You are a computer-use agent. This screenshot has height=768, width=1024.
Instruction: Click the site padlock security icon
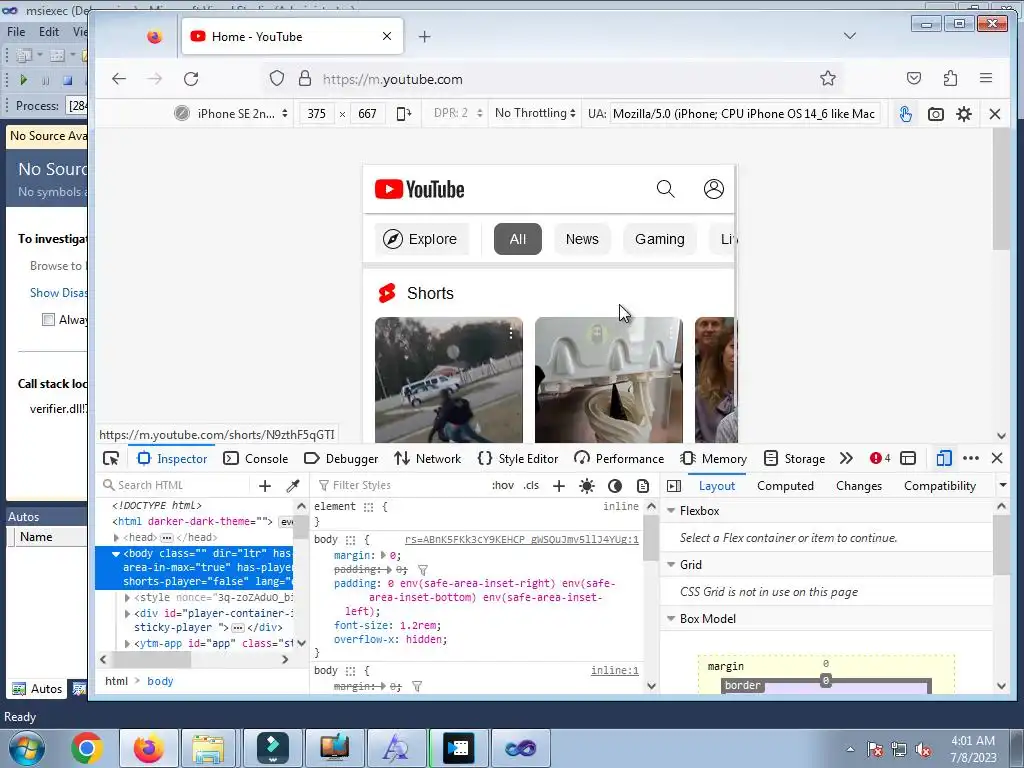tap(304, 78)
